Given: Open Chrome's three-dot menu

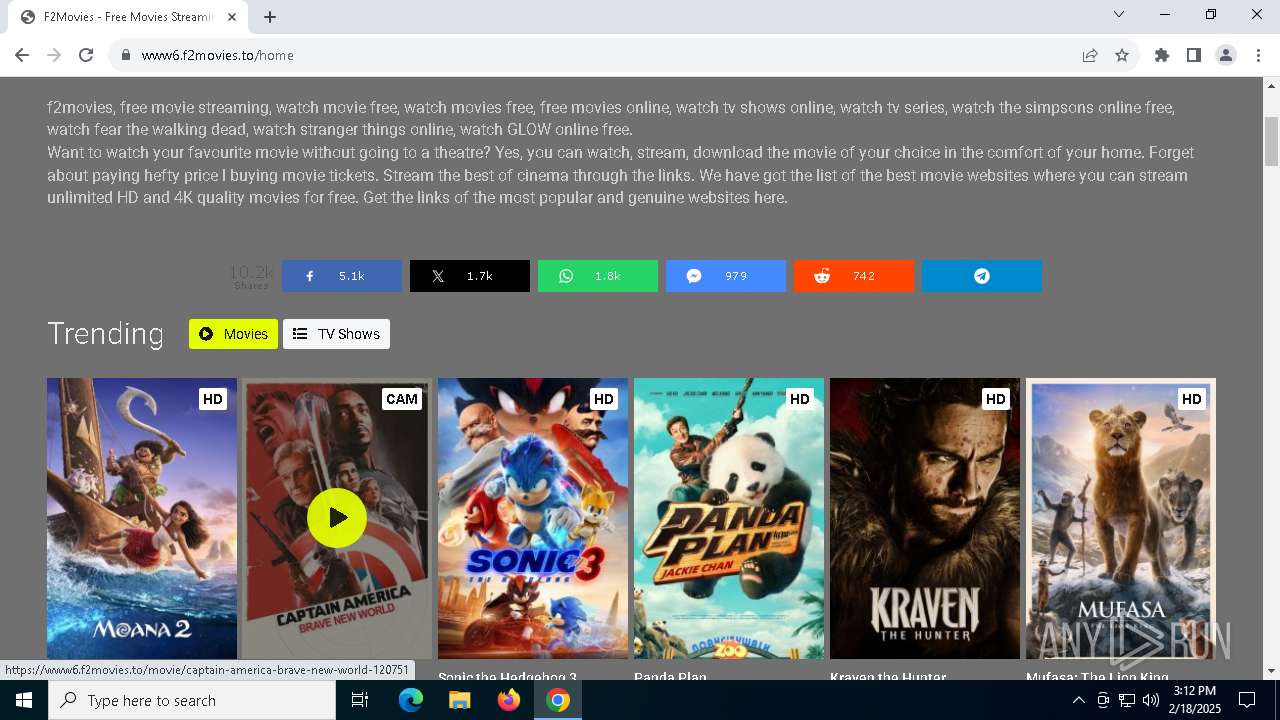Looking at the screenshot, I should pyautogui.click(x=1258, y=55).
